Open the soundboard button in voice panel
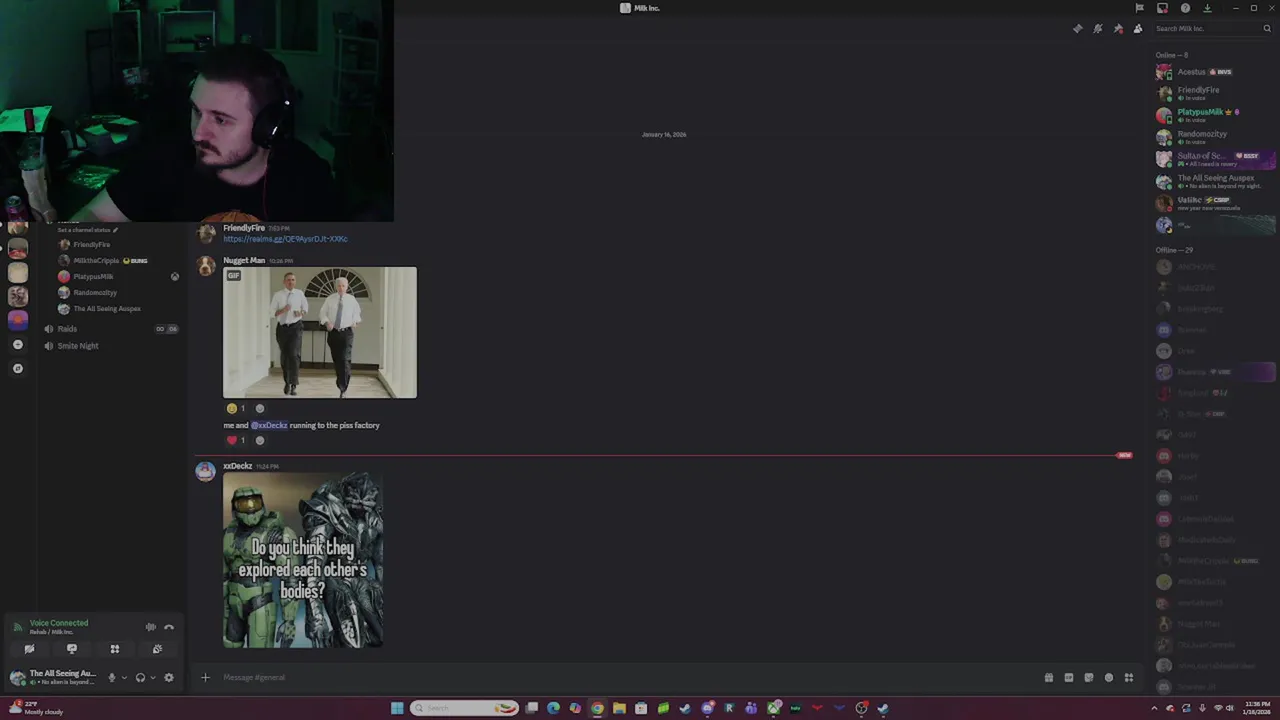Screen dimensions: 1280x720 [x=157, y=649]
